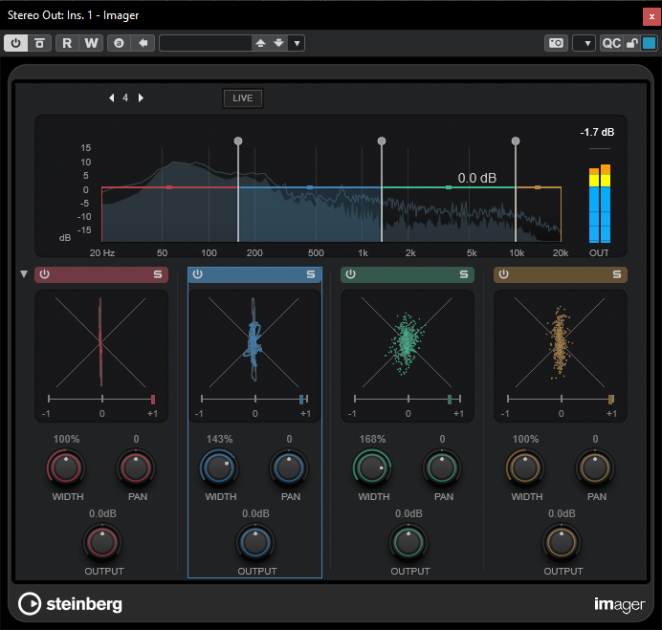This screenshot has width=662, height=630.
Task: Click the preset name field
Action: [x=206, y=43]
